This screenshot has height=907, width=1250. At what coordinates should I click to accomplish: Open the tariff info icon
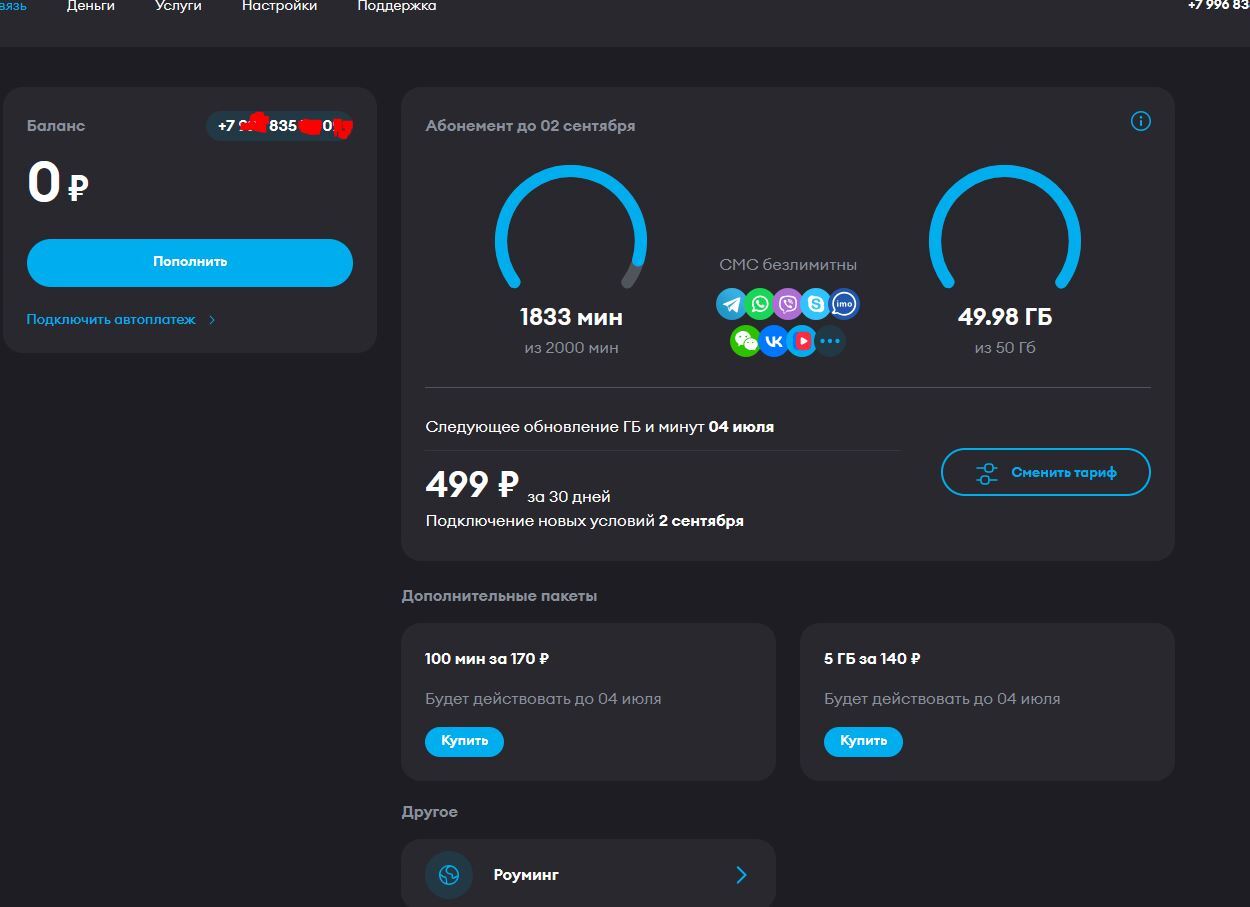(1140, 121)
